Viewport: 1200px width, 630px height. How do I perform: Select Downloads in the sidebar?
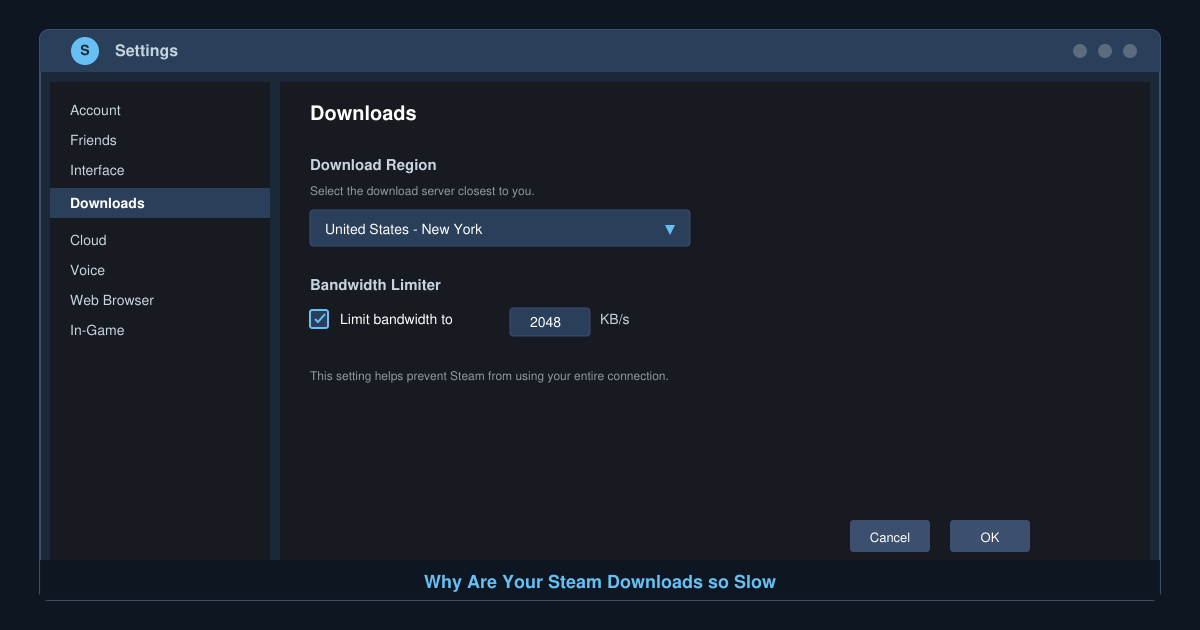(160, 203)
